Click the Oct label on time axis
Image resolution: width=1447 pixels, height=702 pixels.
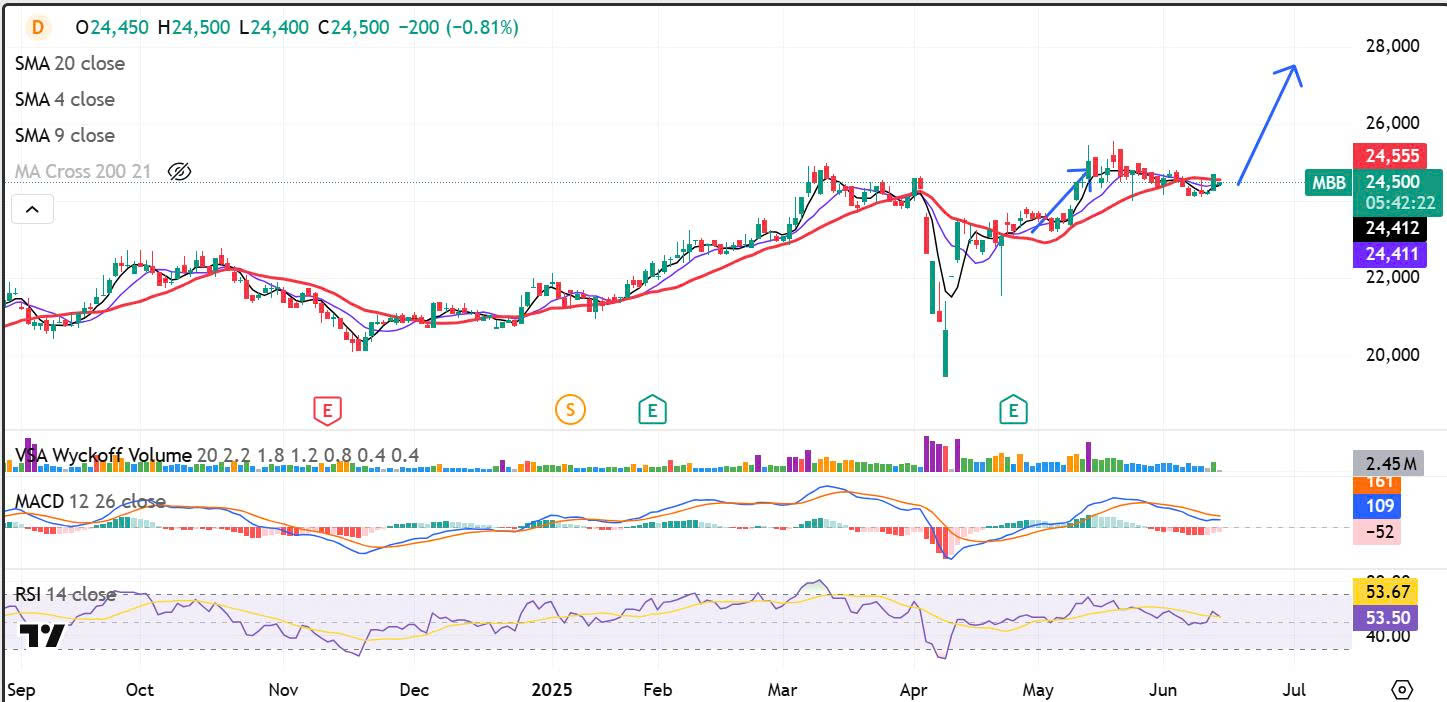pos(140,690)
